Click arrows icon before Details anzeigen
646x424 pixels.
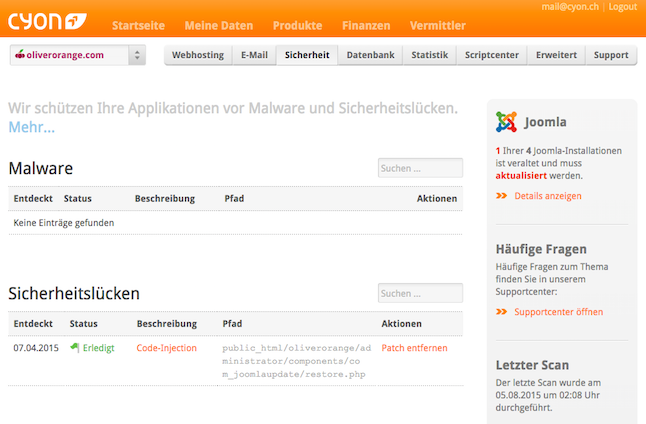[501, 196]
